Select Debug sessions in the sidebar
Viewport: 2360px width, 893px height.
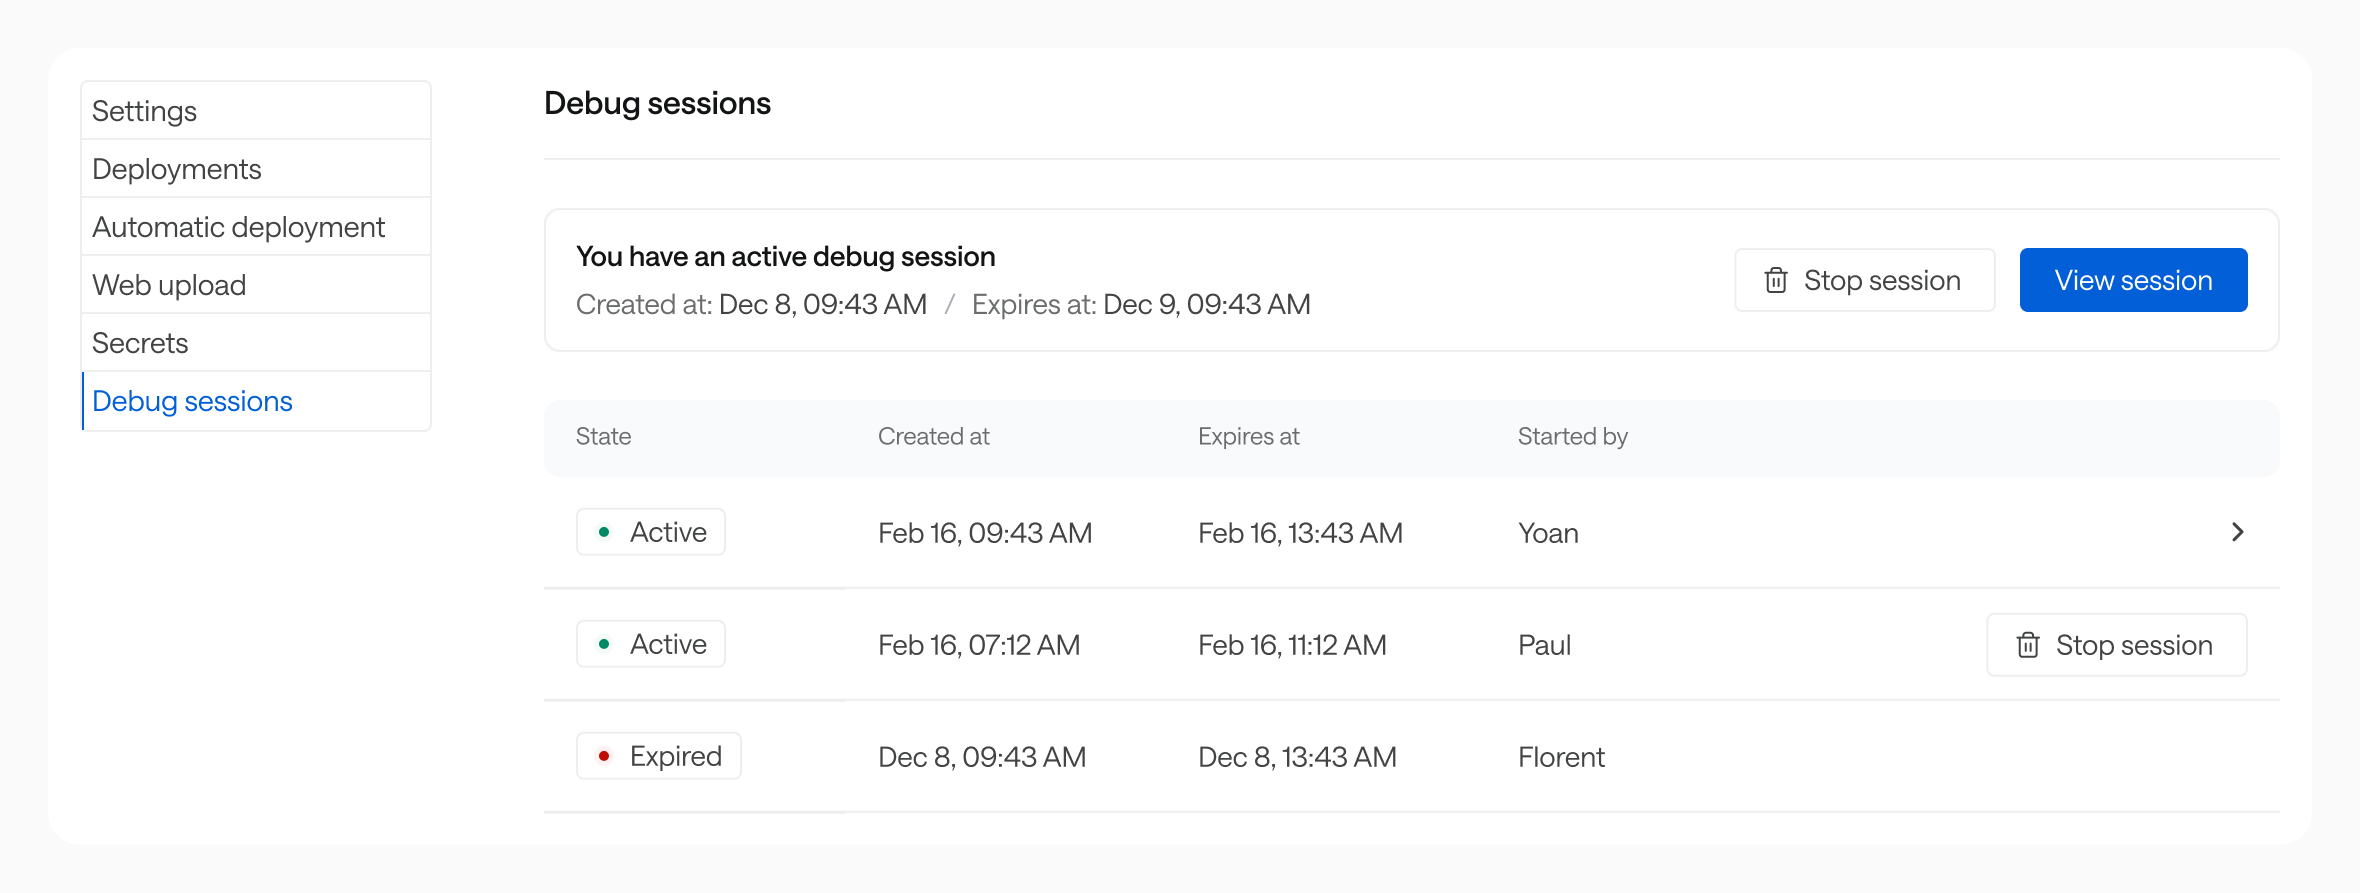coord(256,401)
